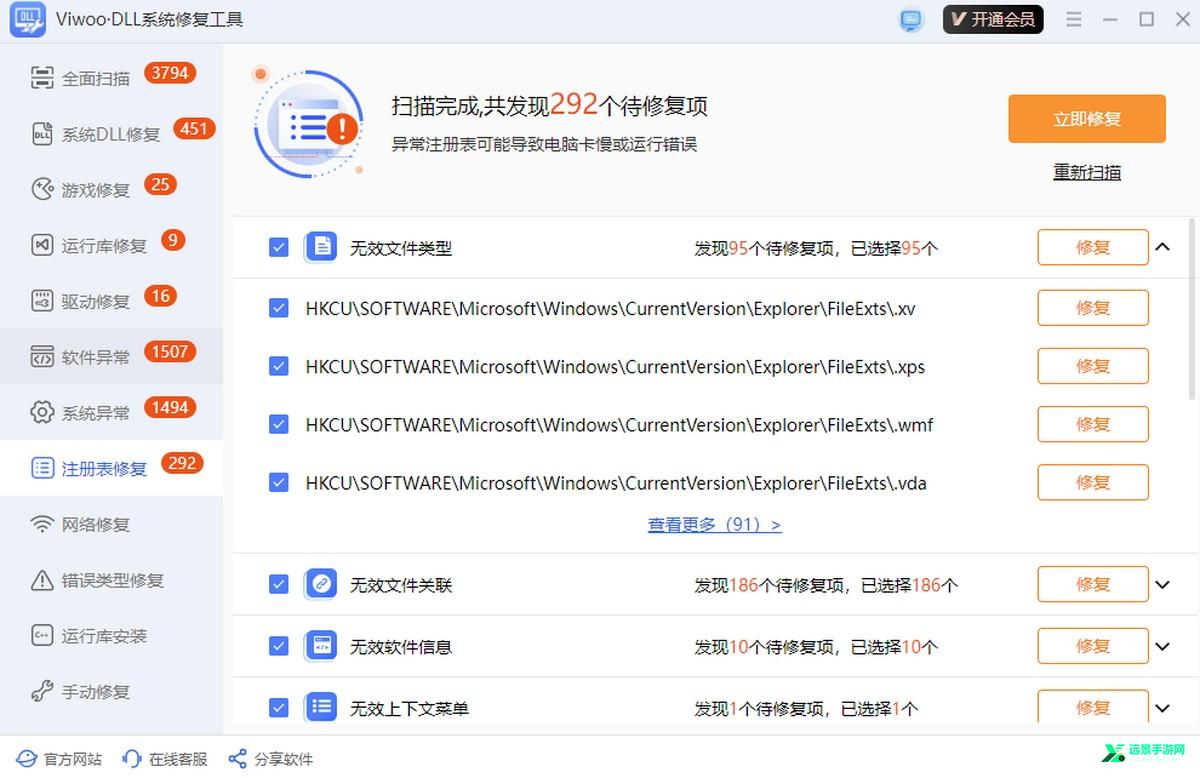The height and width of the screenshot is (778, 1200).
Task: Uncheck the FileExts\.vda entry checkbox
Action: (279, 482)
